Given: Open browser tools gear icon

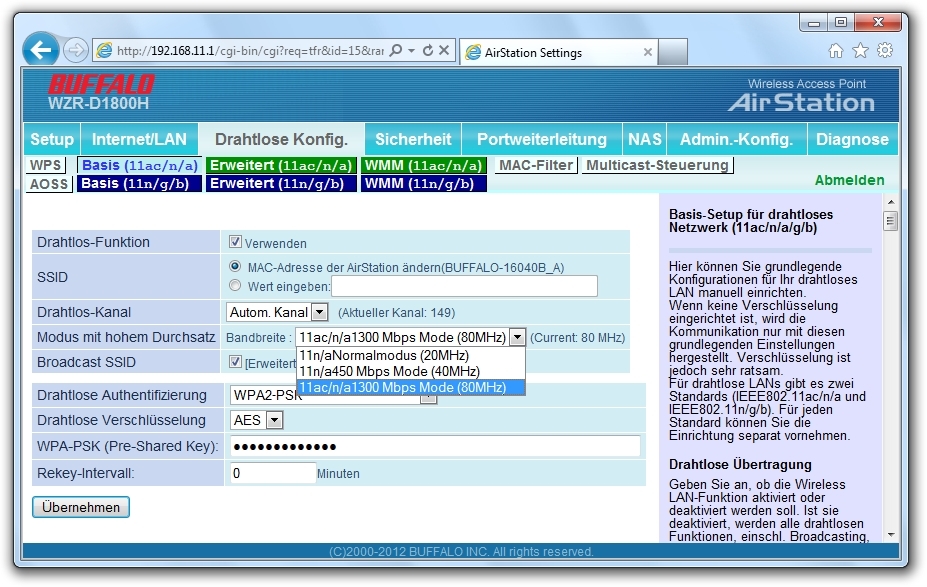Looking at the screenshot, I should (x=885, y=51).
